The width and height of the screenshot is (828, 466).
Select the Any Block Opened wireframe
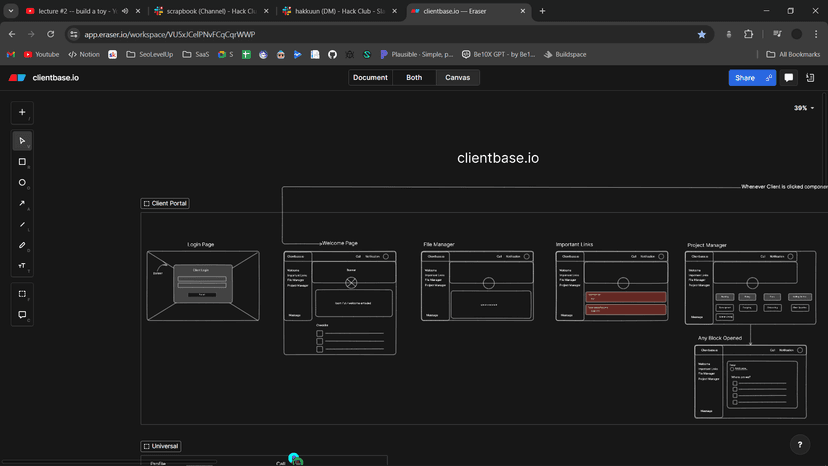point(750,381)
